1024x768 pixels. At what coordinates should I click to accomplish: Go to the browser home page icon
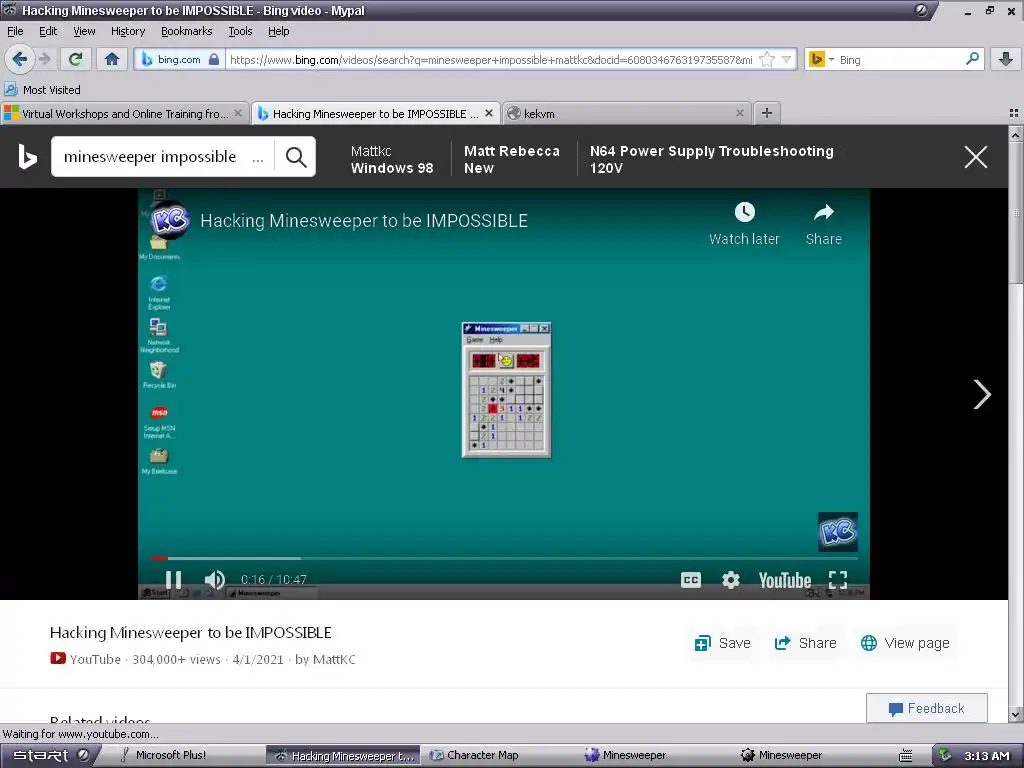(x=112, y=59)
